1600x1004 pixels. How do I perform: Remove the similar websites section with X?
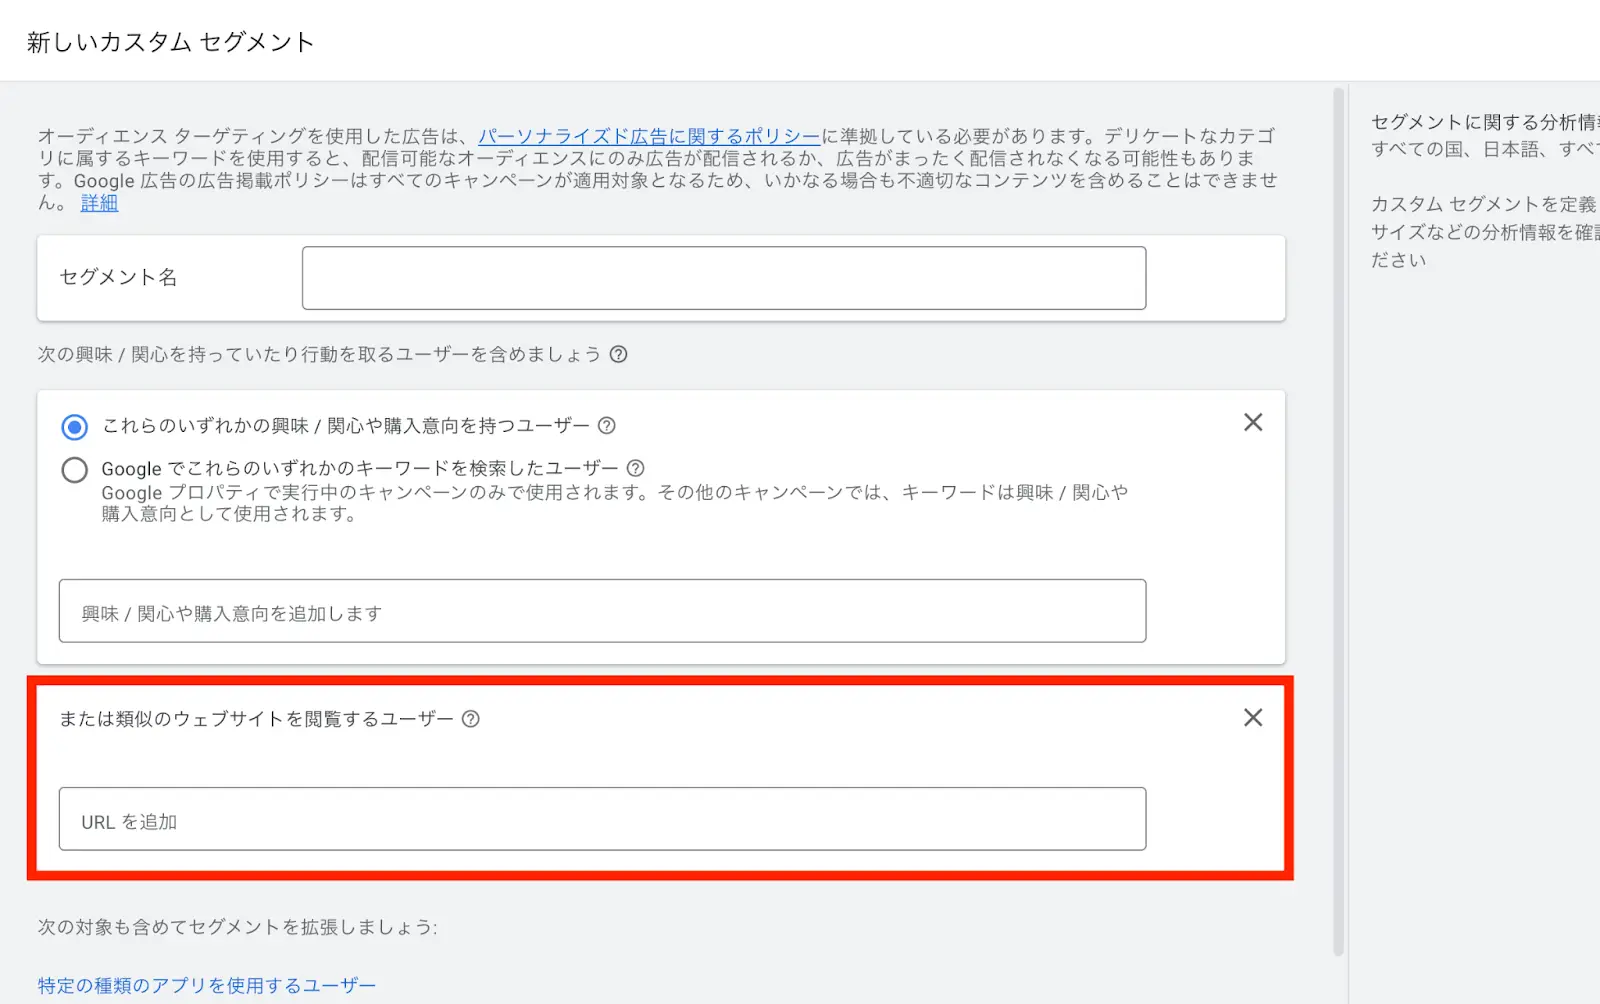click(x=1252, y=718)
